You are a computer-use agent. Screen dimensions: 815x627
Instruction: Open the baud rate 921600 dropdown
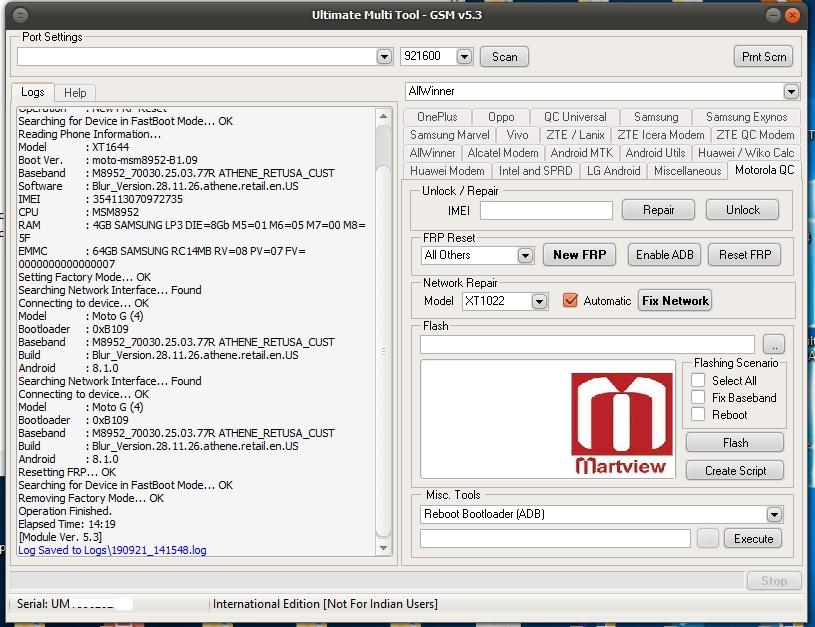pos(464,57)
